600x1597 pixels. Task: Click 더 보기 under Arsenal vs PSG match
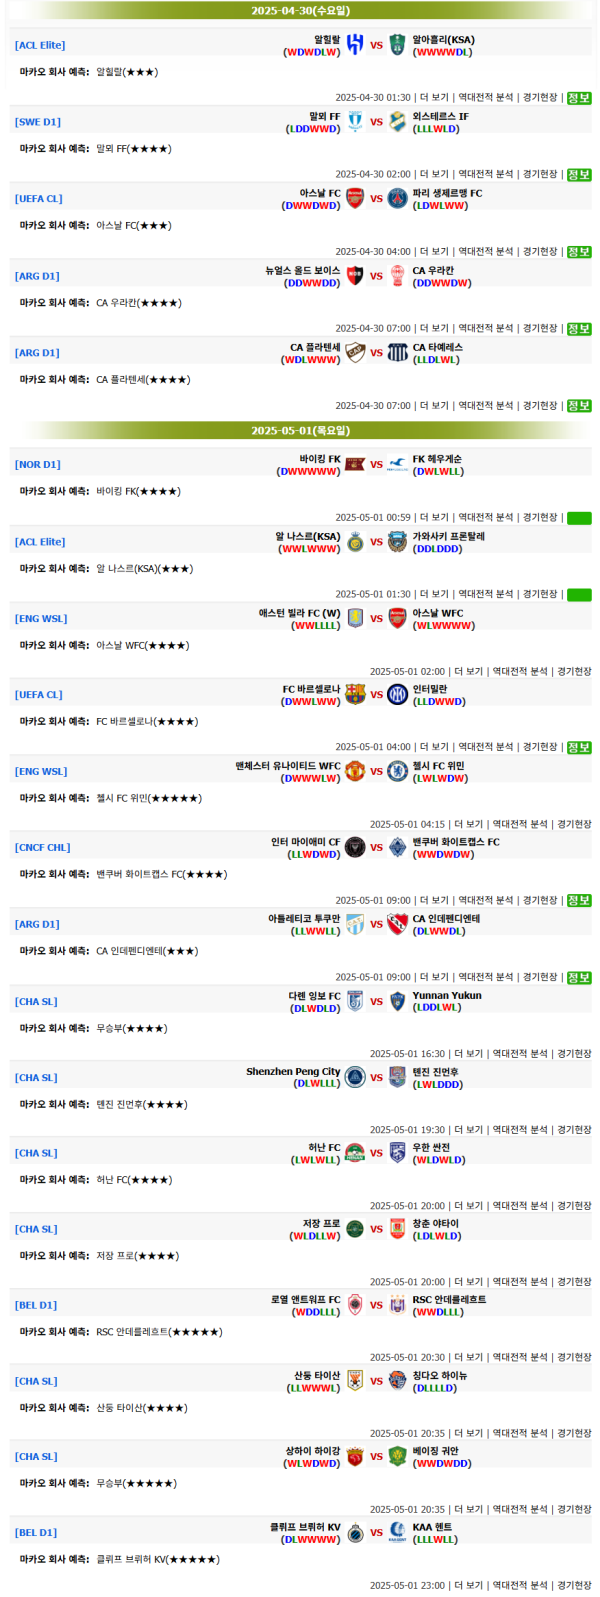(434, 252)
